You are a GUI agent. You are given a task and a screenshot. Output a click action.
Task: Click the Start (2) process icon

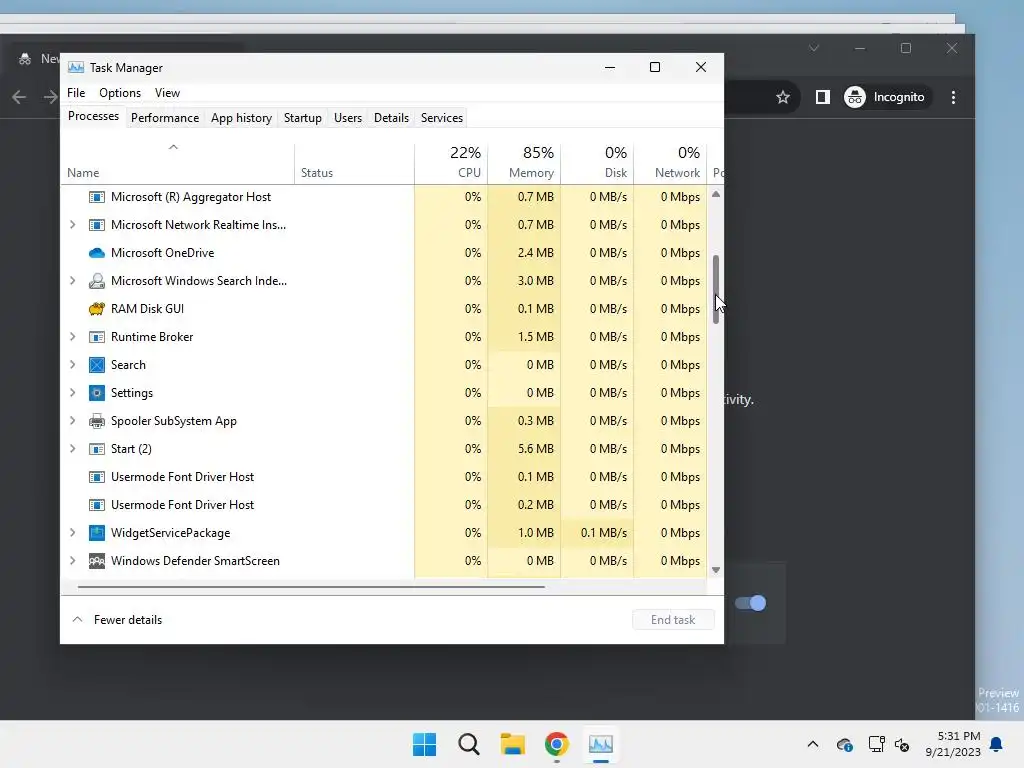coord(97,449)
